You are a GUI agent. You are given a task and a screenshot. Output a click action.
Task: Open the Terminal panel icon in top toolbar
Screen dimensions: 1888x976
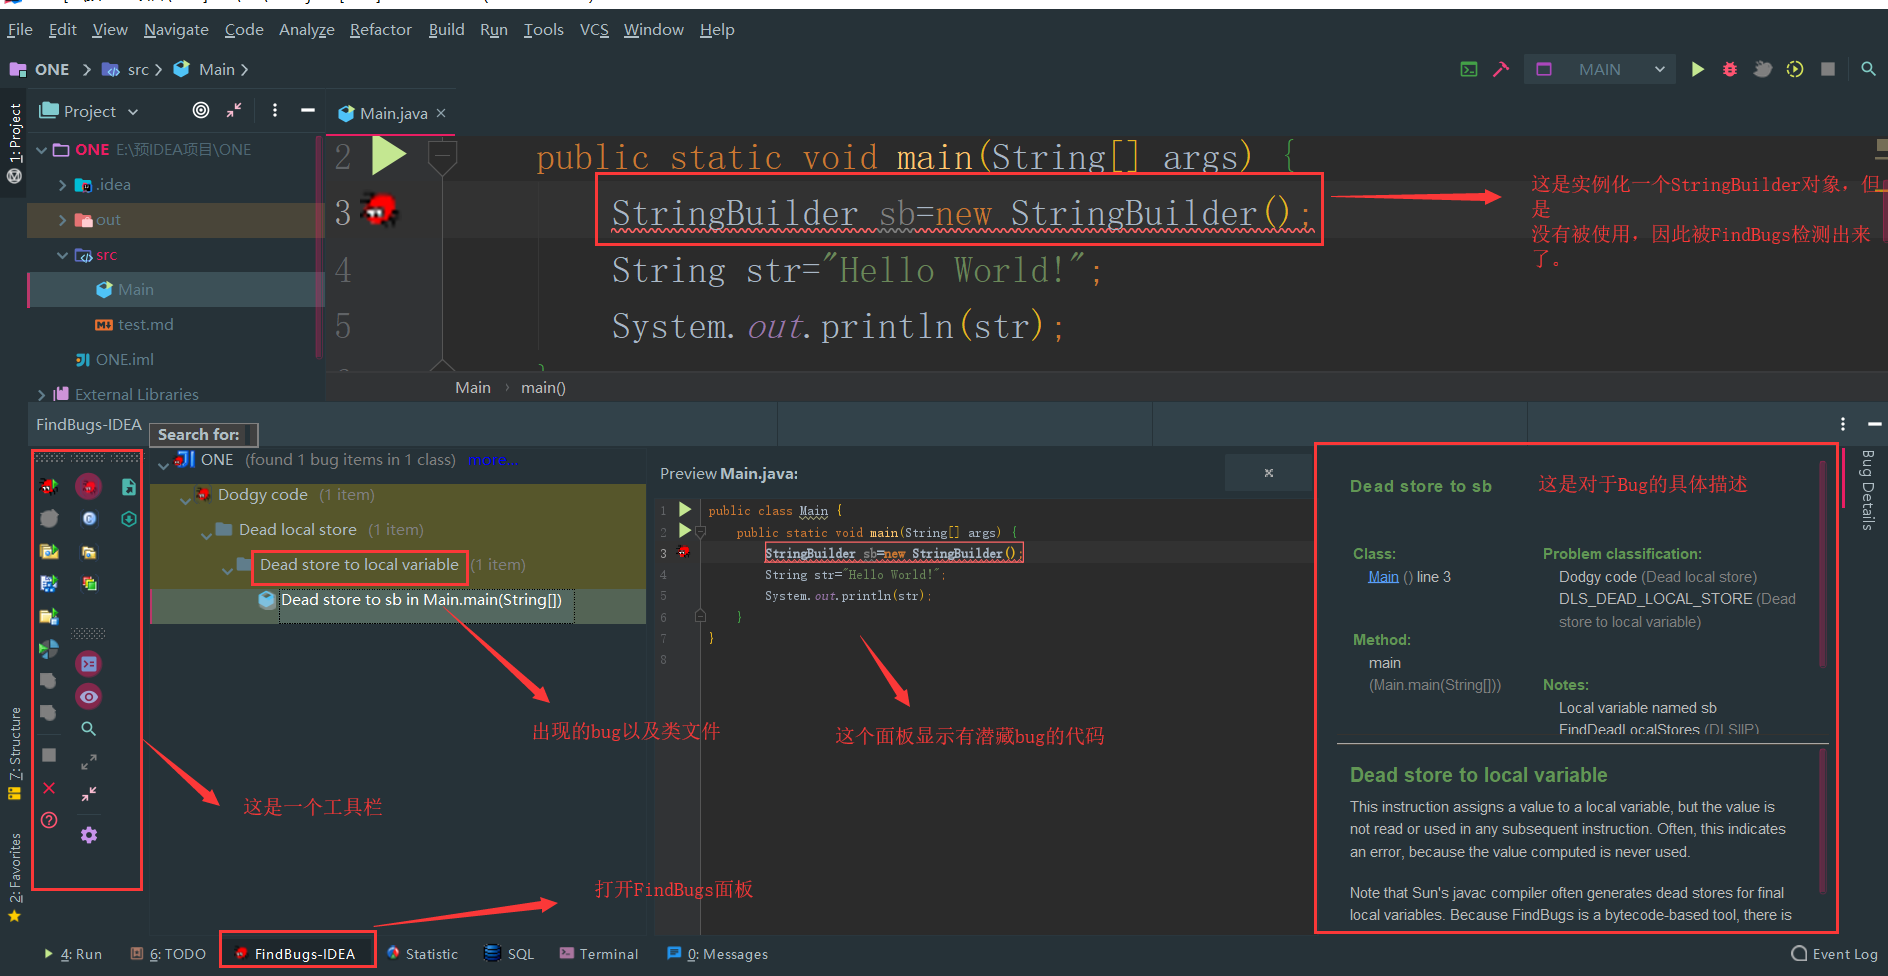(1468, 69)
